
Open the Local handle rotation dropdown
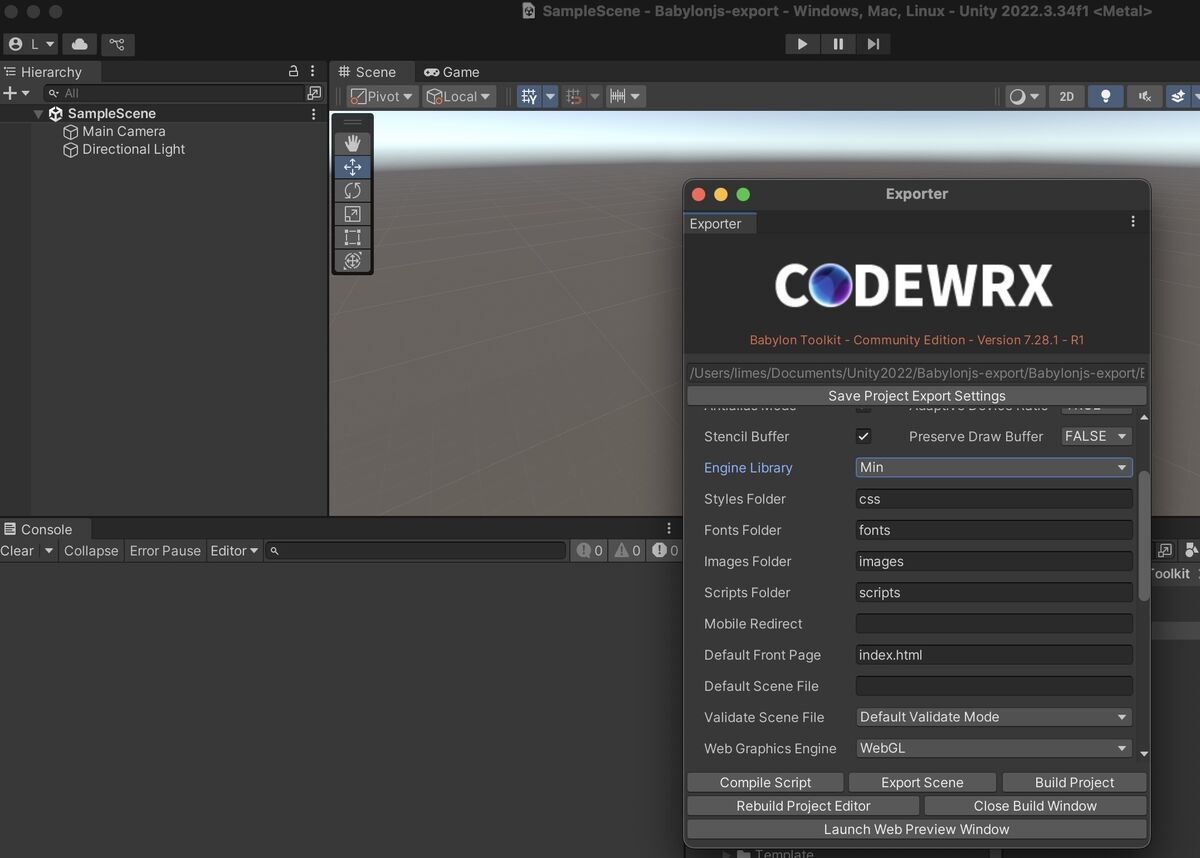click(458, 97)
